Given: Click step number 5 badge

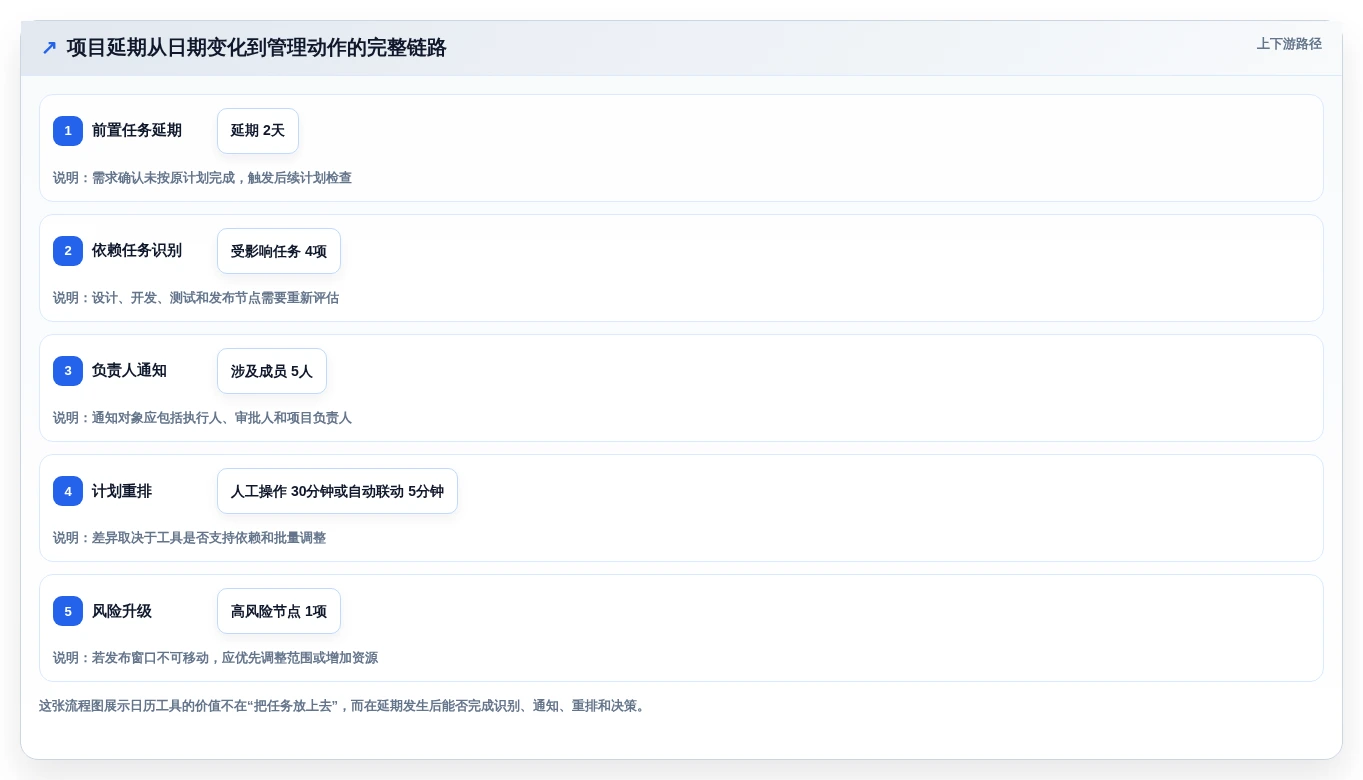Looking at the screenshot, I should (x=68, y=611).
